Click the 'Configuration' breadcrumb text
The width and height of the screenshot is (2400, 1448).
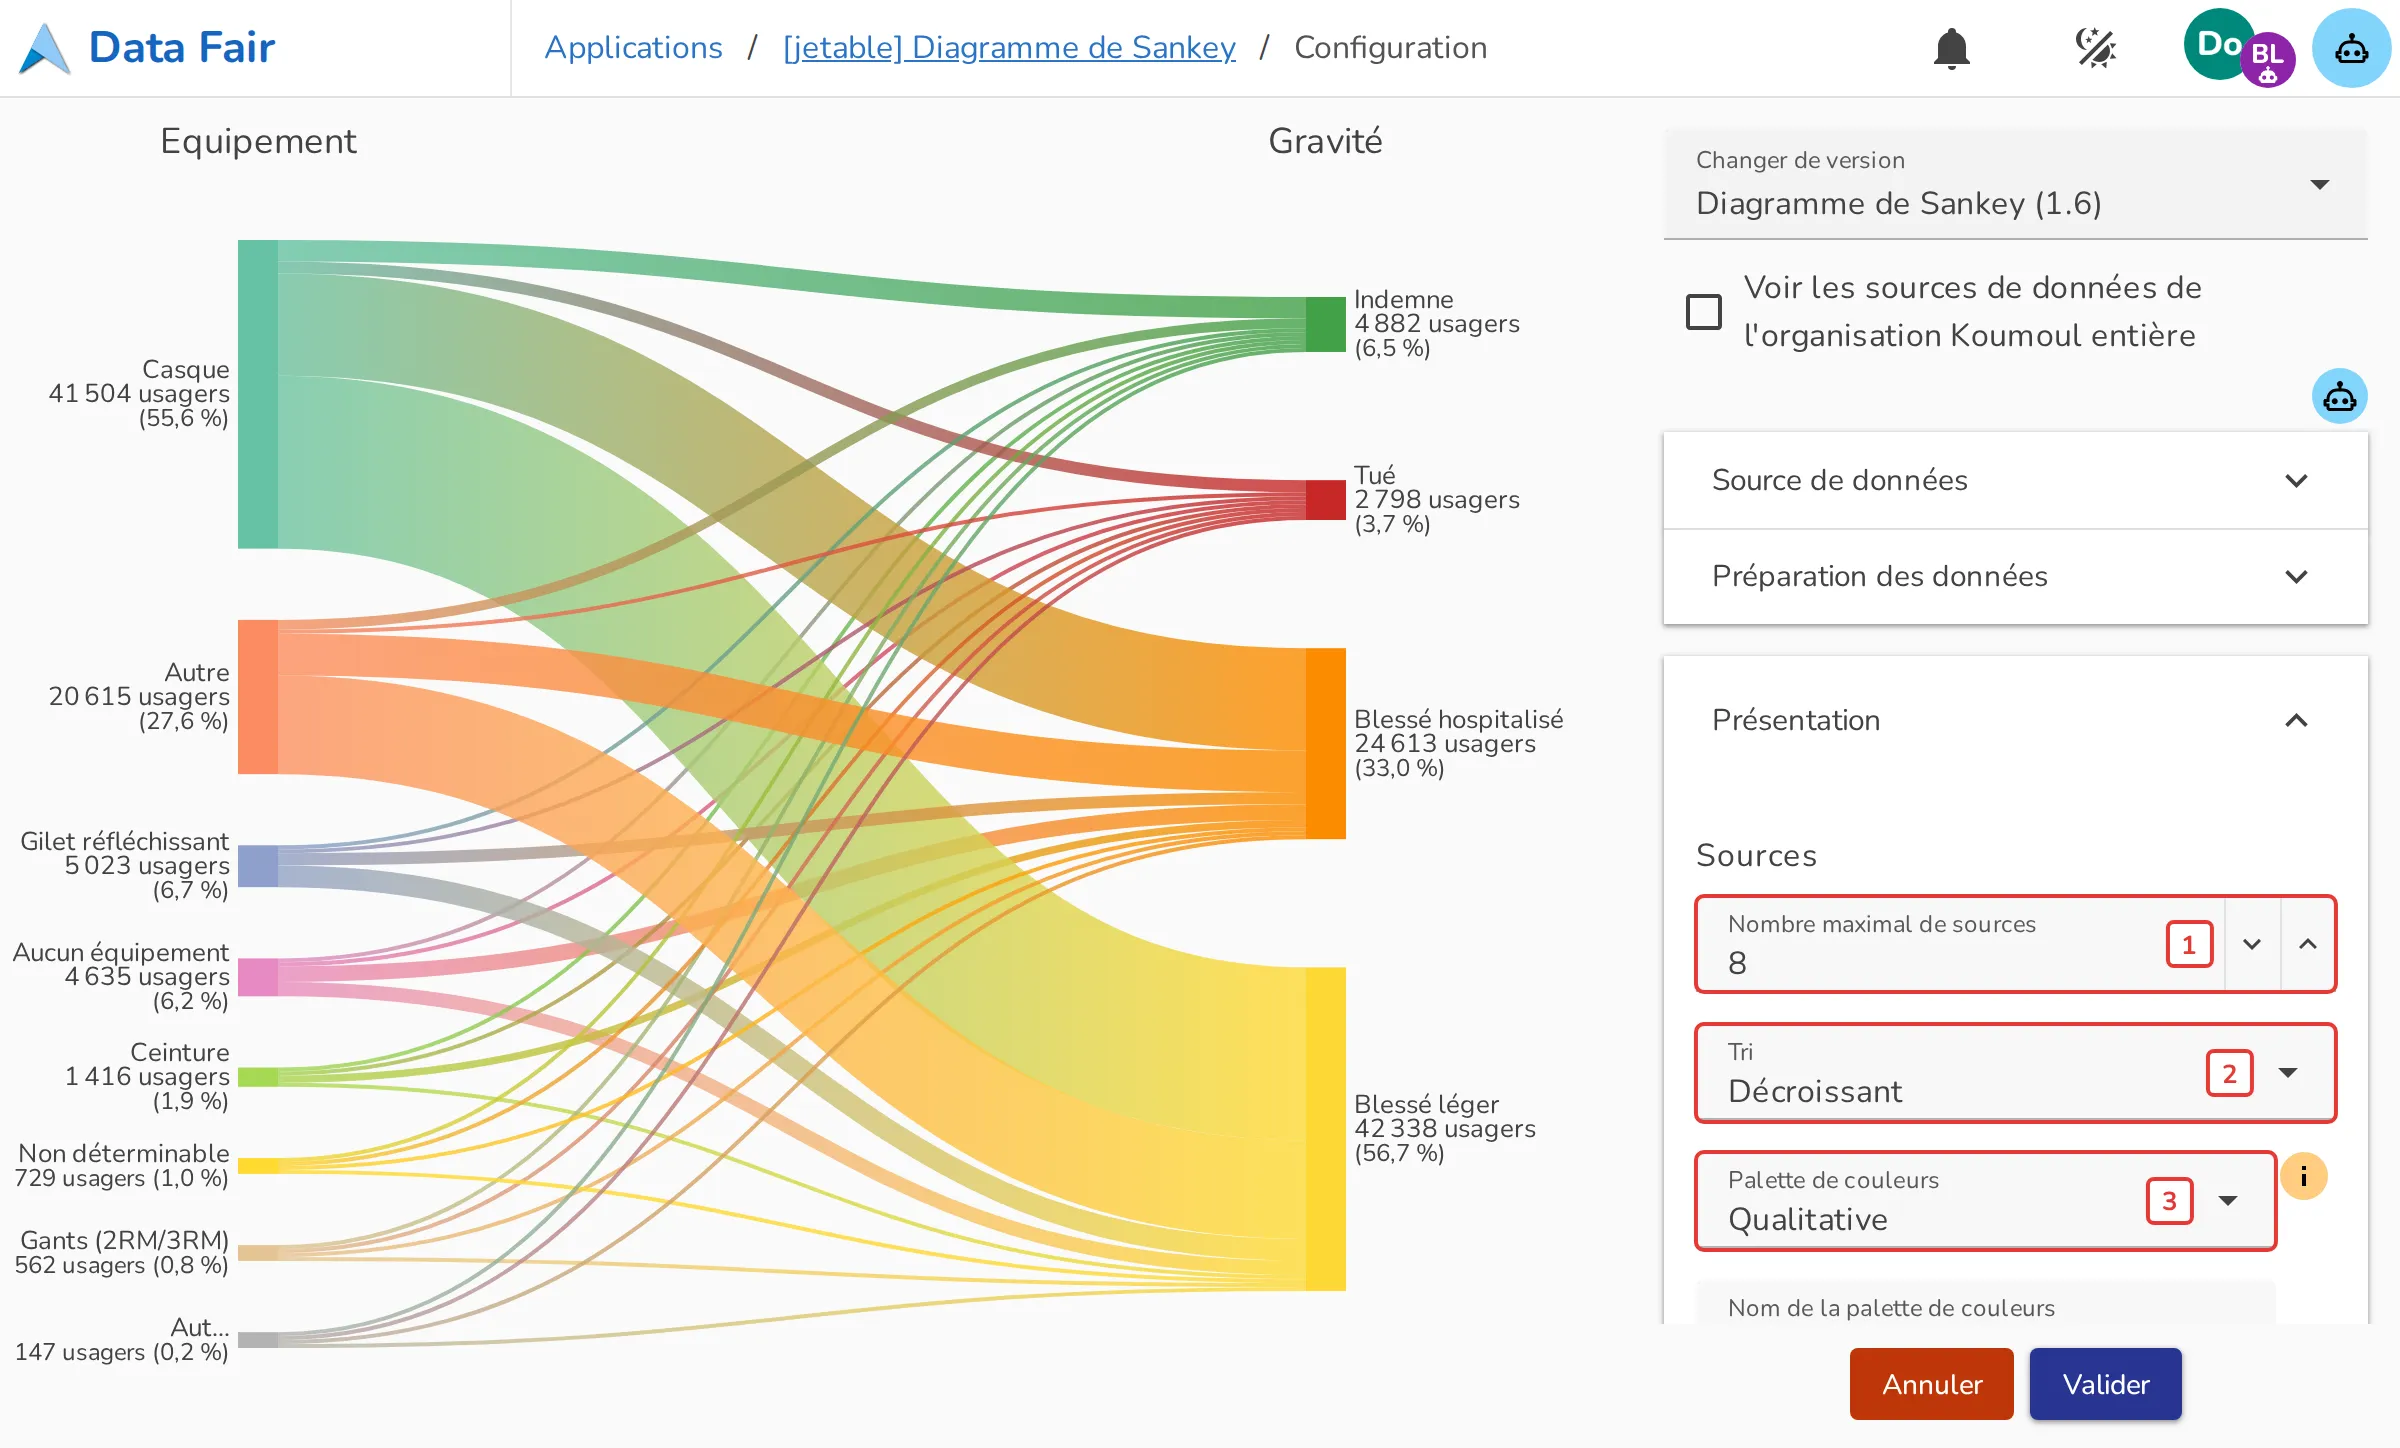pyautogui.click(x=1390, y=48)
